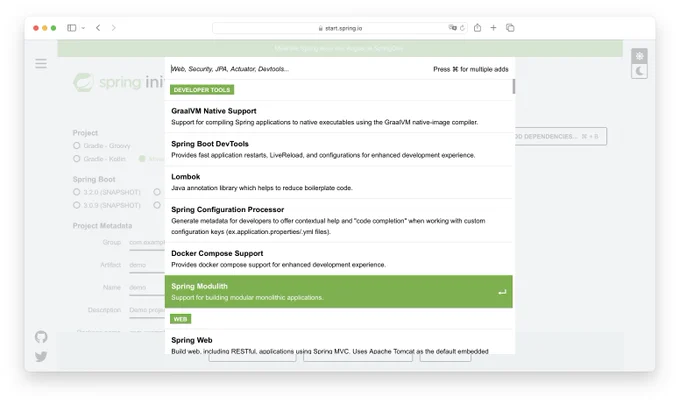Image resolution: width=680 pixels, height=404 pixels.
Task: Open a new tab with plus icon
Action: (494, 28)
